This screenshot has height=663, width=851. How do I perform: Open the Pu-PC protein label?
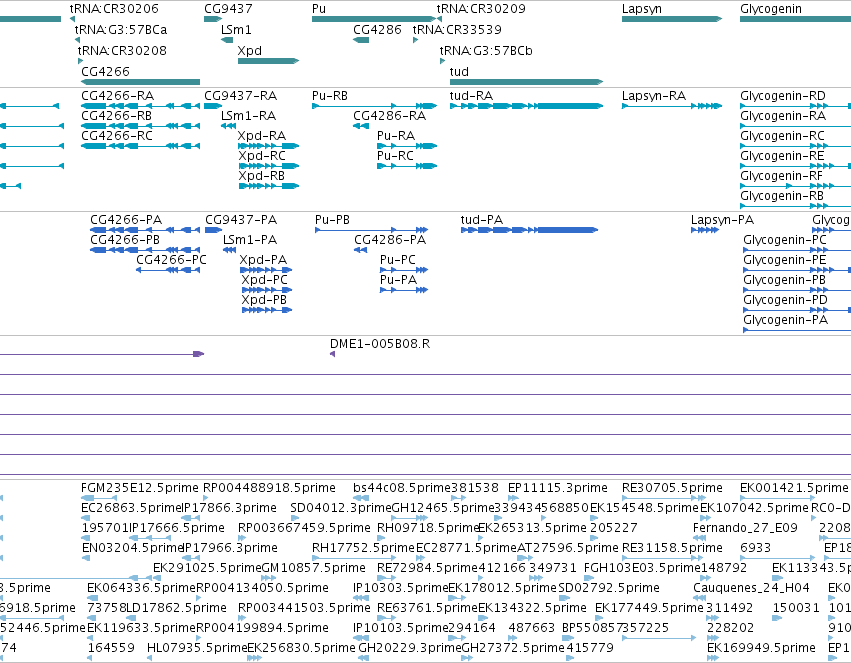click(398, 259)
